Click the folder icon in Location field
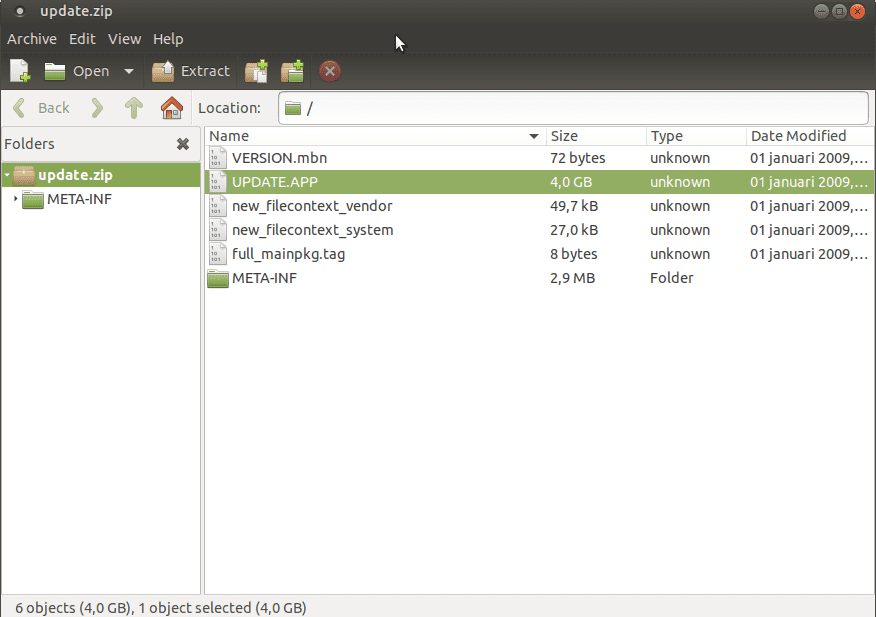 click(x=293, y=108)
